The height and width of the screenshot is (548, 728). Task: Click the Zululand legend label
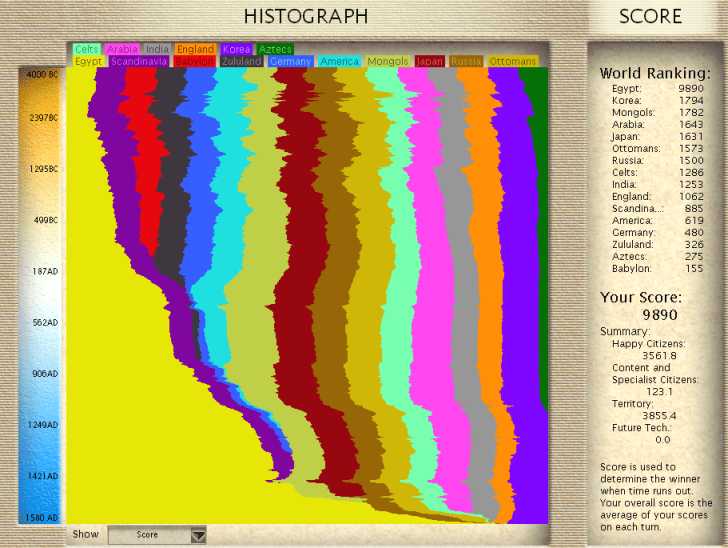[x=241, y=62]
